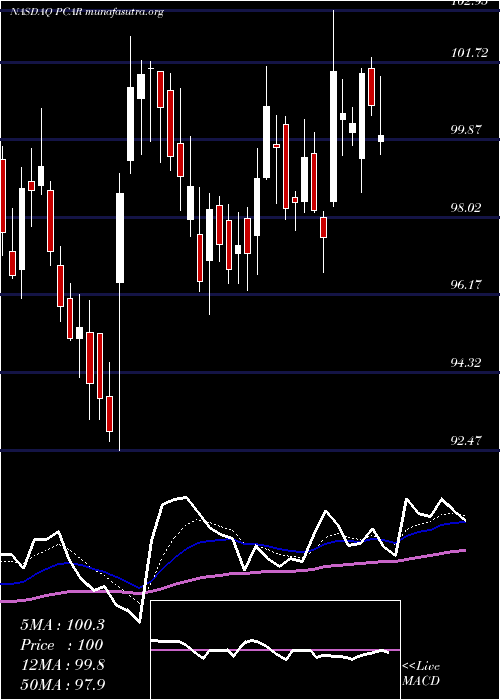Click the <<Live MACD label
Viewport: 500px width, 700px height.
pyautogui.click(x=421, y=674)
